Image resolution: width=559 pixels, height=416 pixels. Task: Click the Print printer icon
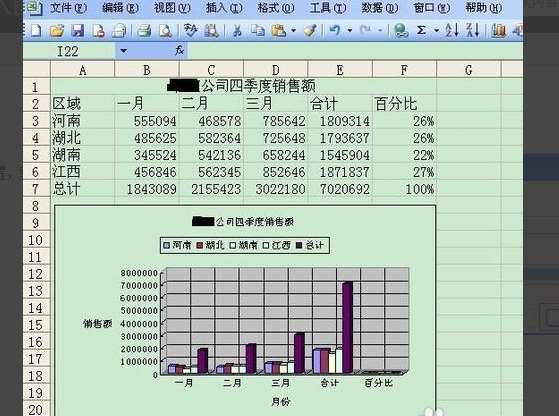144,31
